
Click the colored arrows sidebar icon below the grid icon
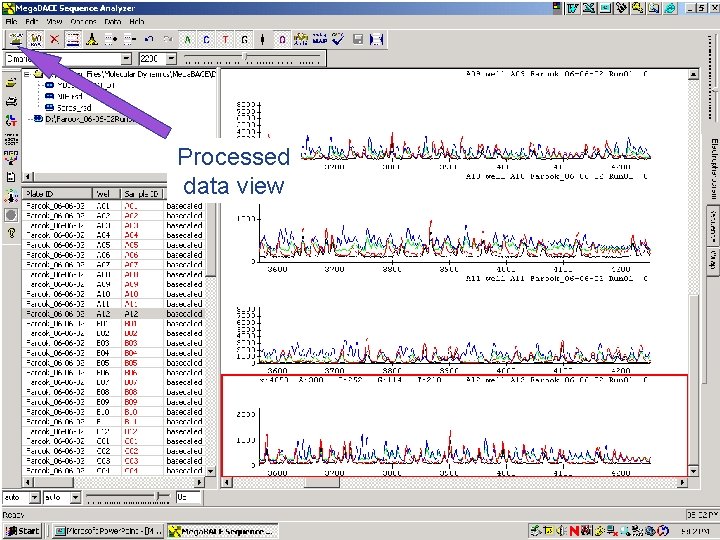(x=11, y=158)
